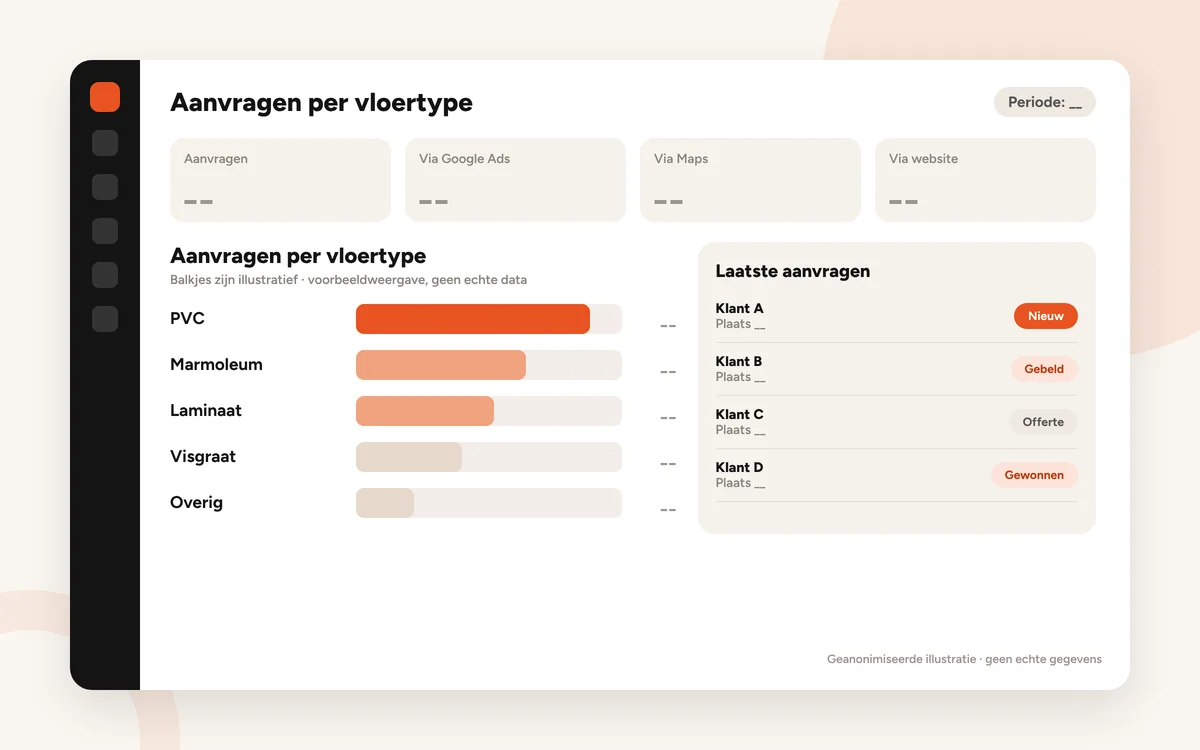Click the Marmoleum floor type label
This screenshot has width=1200, height=750.
click(216, 365)
